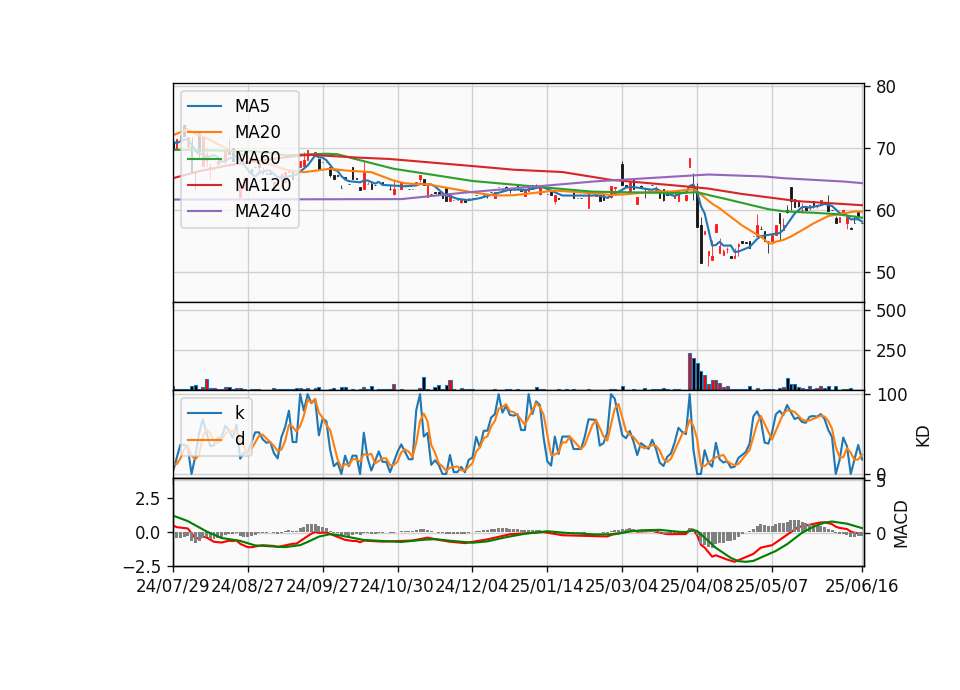Screen dimensions: 960x690
Task: Click the 24/10/30 date axis label
Action: pos(397,586)
